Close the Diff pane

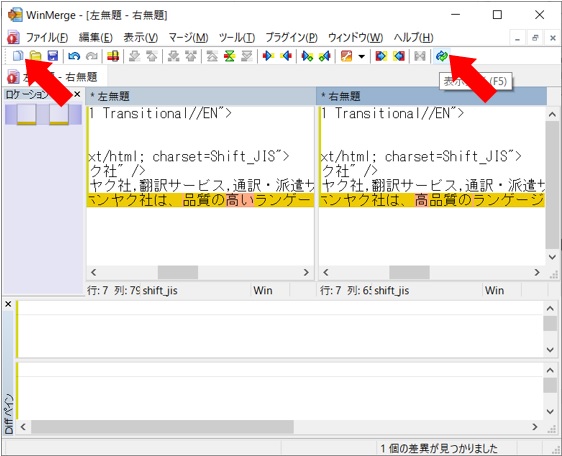[x=8, y=304]
